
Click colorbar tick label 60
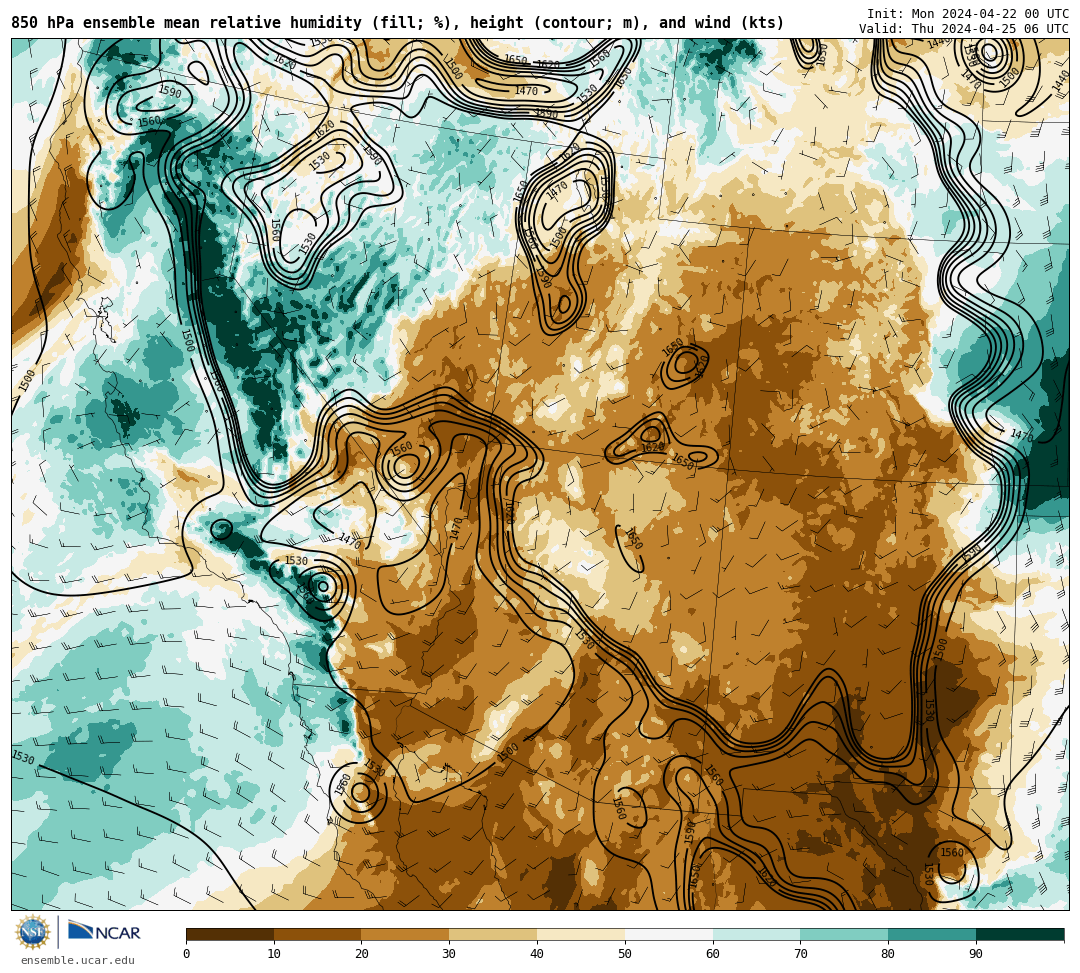(713, 954)
